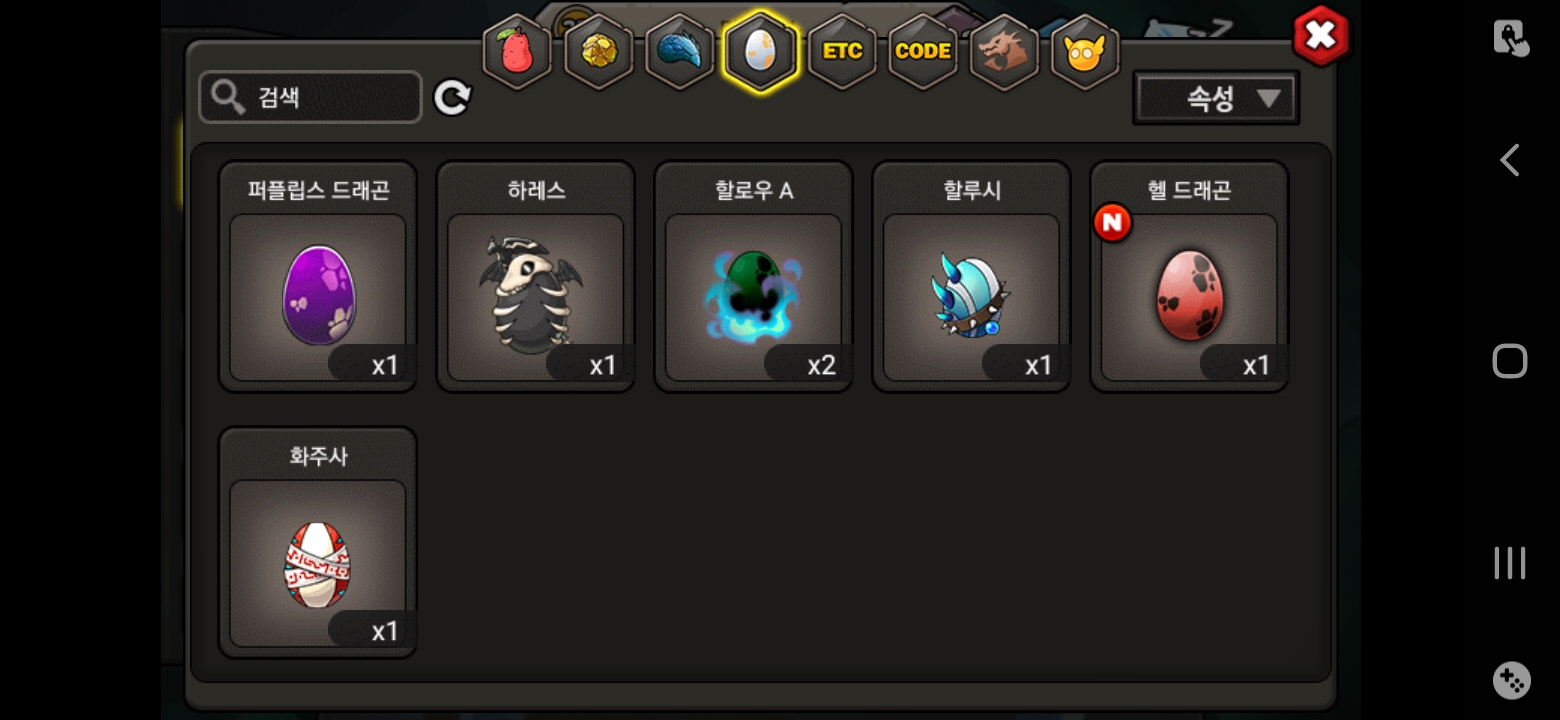Select the egg inventory tab
This screenshot has height=720, width=1560.
click(x=761, y=51)
